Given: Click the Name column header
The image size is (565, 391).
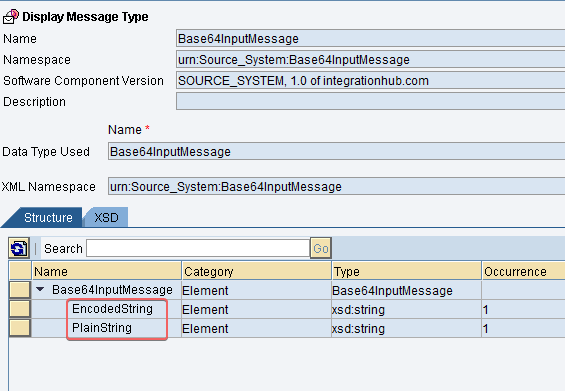Looking at the screenshot, I should click(107, 271).
